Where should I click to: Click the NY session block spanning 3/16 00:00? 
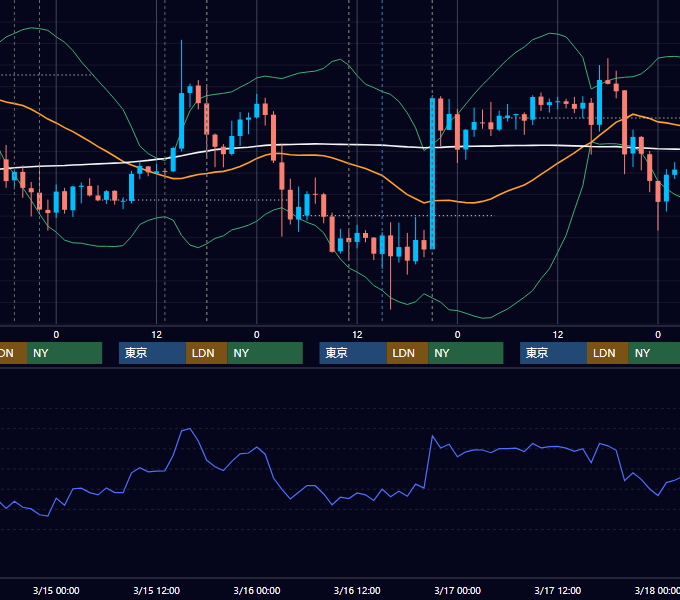pos(265,353)
